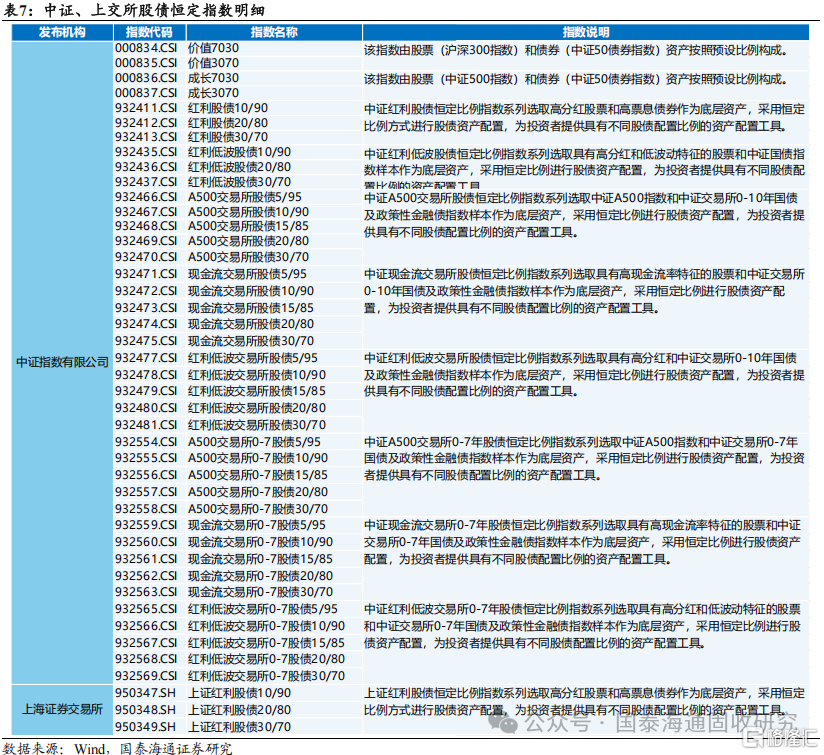The image size is (824, 755).
Task: Click 上证红利股债30/70 name cell
Action: click(x=239, y=727)
